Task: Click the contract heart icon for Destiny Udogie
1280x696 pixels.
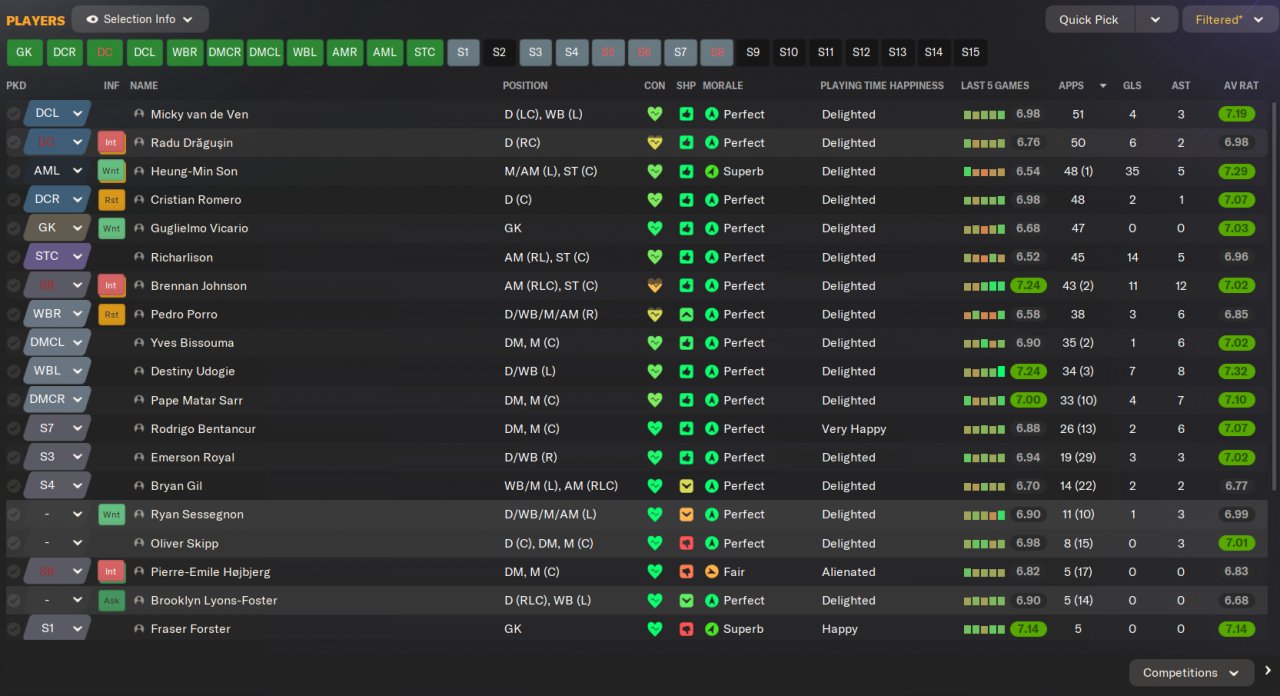Action: pos(655,371)
